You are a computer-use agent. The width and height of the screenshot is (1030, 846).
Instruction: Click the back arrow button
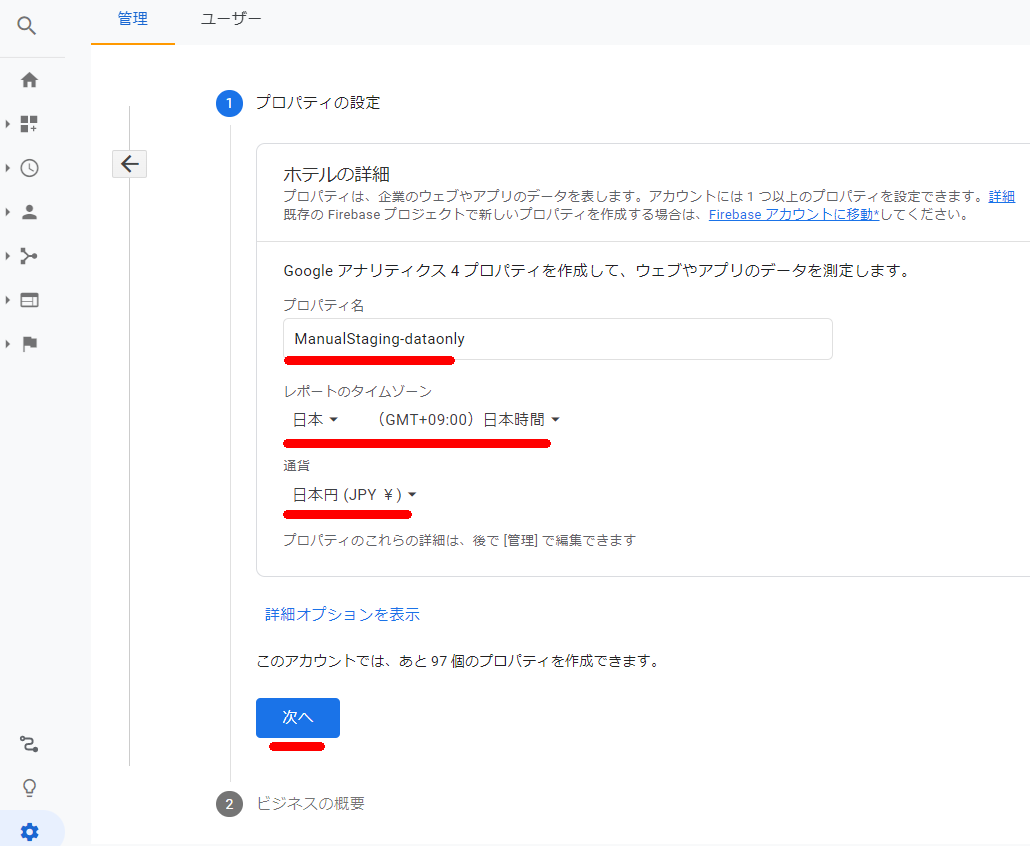pyautogui.click(x=129, y=164)
